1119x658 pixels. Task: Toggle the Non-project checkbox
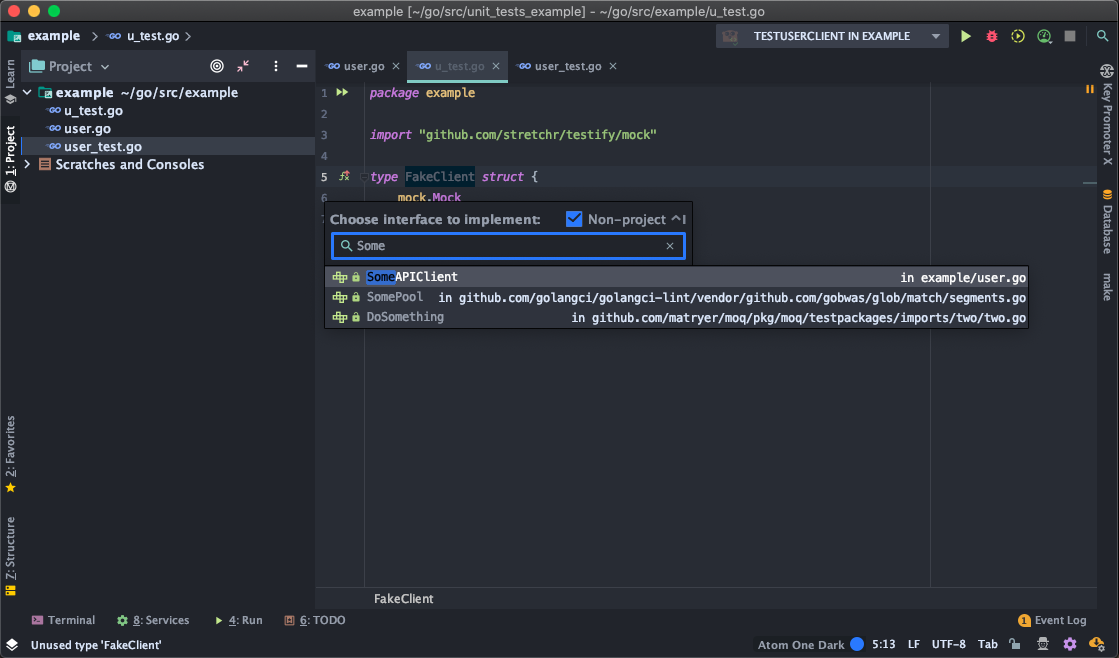pos(574,219)
